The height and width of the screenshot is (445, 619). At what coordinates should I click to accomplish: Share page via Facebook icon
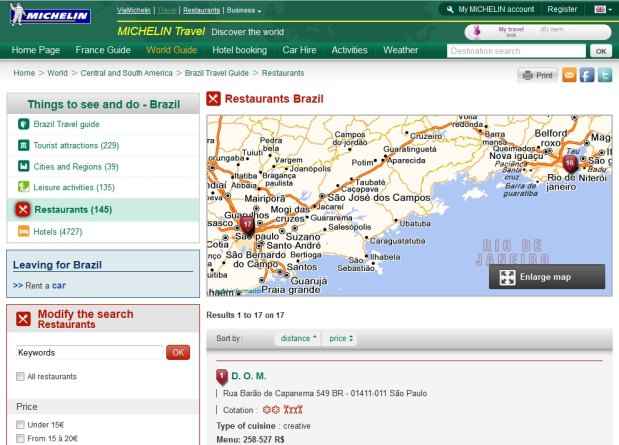pyautogui.click(x=587, y=75)
